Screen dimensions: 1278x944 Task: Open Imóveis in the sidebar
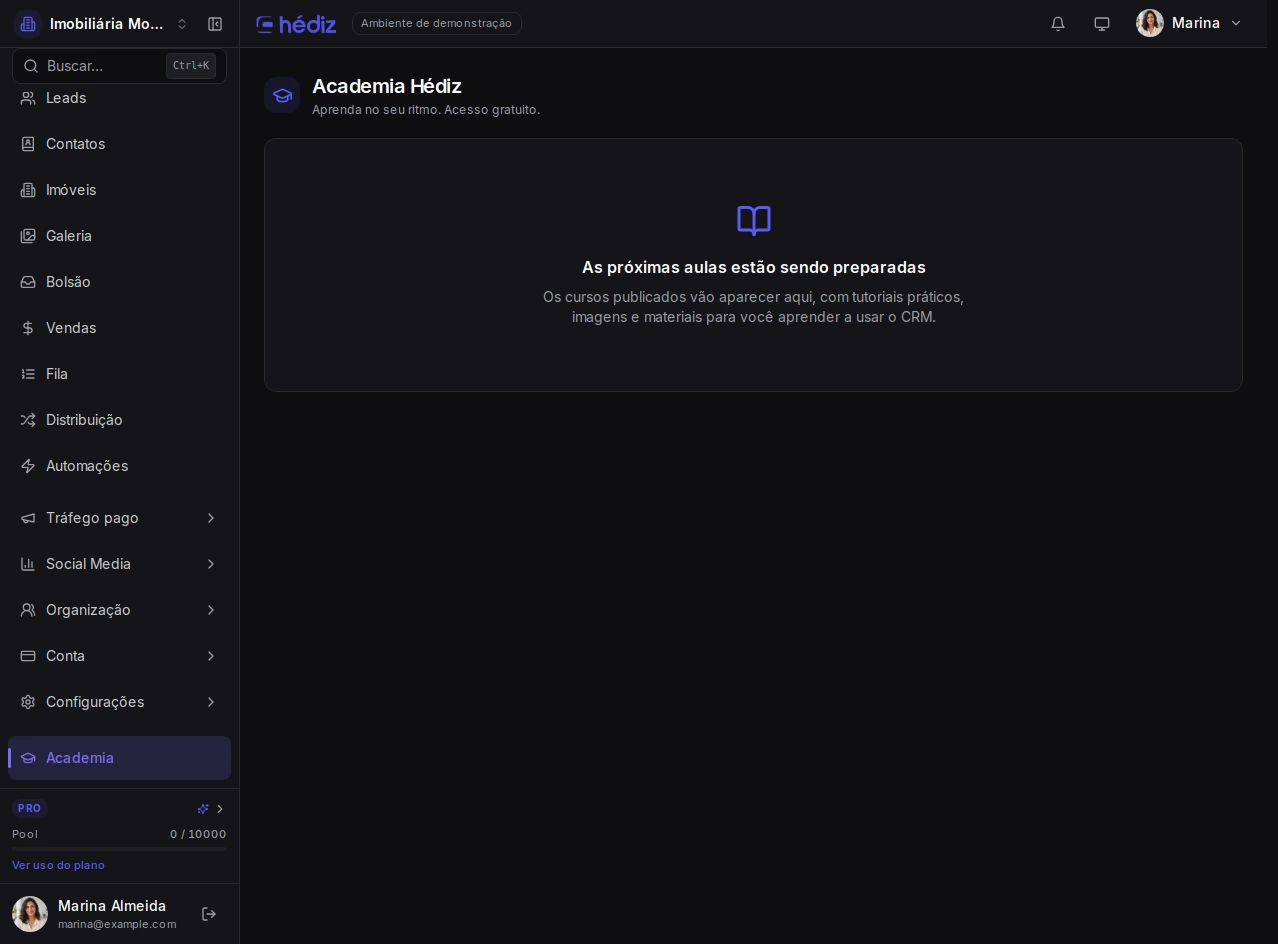(x=119, y=190)
